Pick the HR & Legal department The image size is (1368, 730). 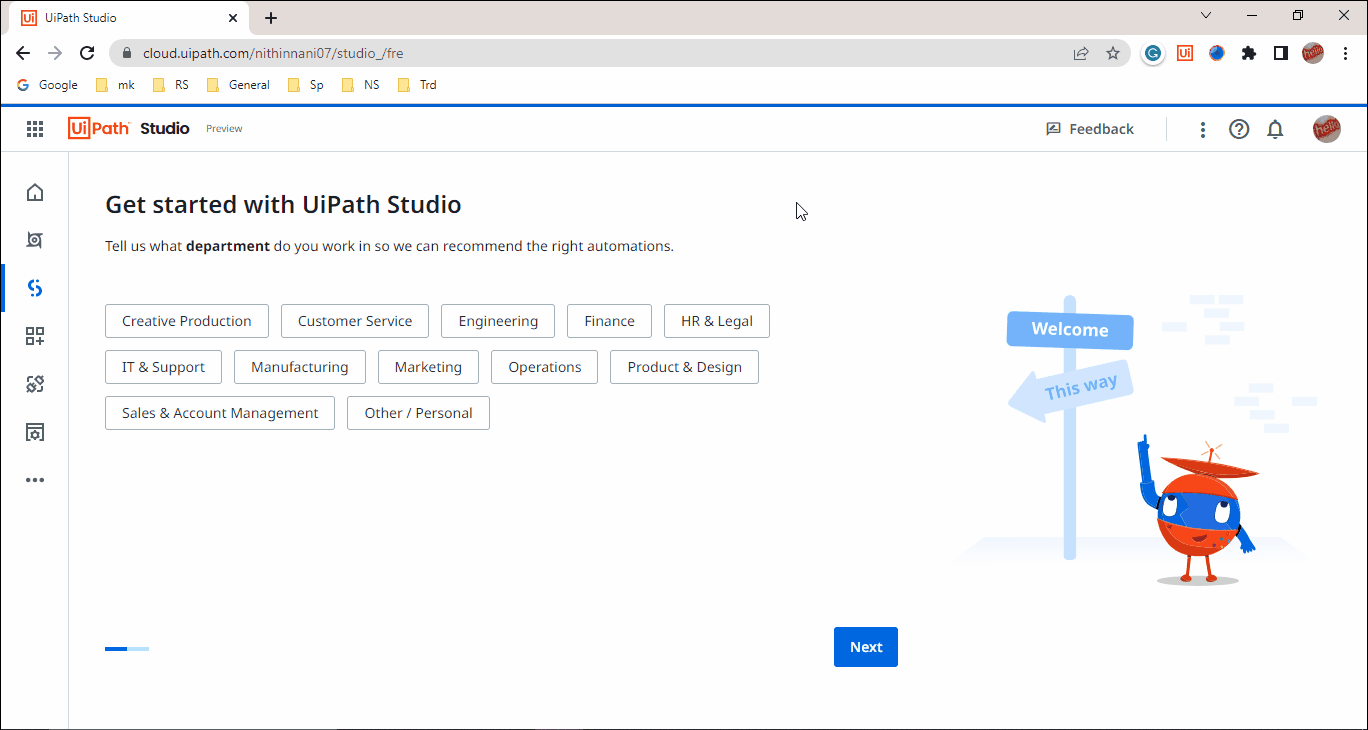click(x=717, y=321)
